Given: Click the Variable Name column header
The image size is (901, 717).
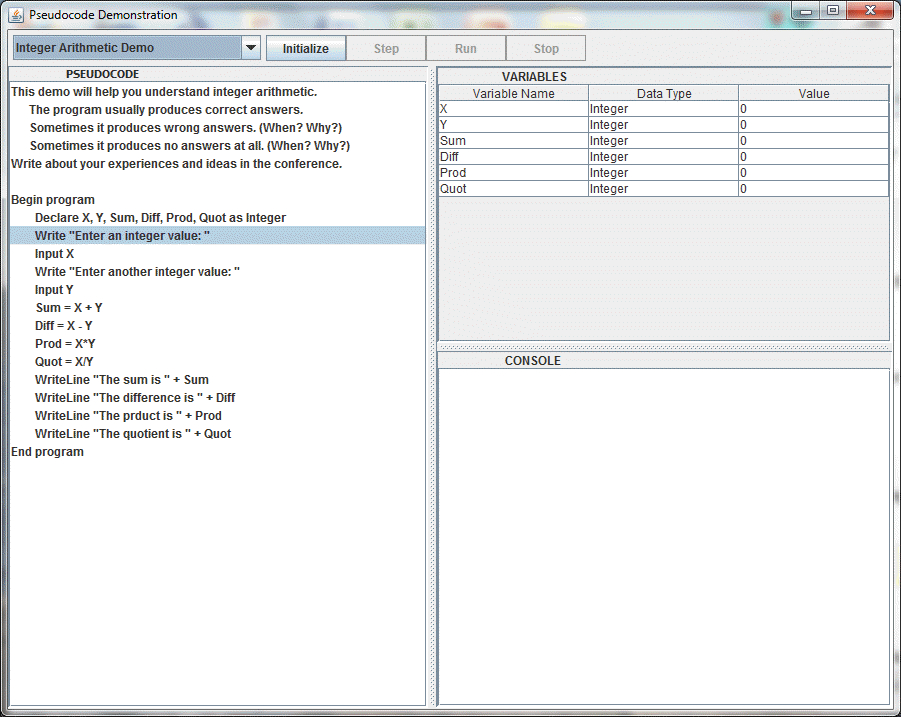Looking at the screenshot, I should click(x=513, y=93).
